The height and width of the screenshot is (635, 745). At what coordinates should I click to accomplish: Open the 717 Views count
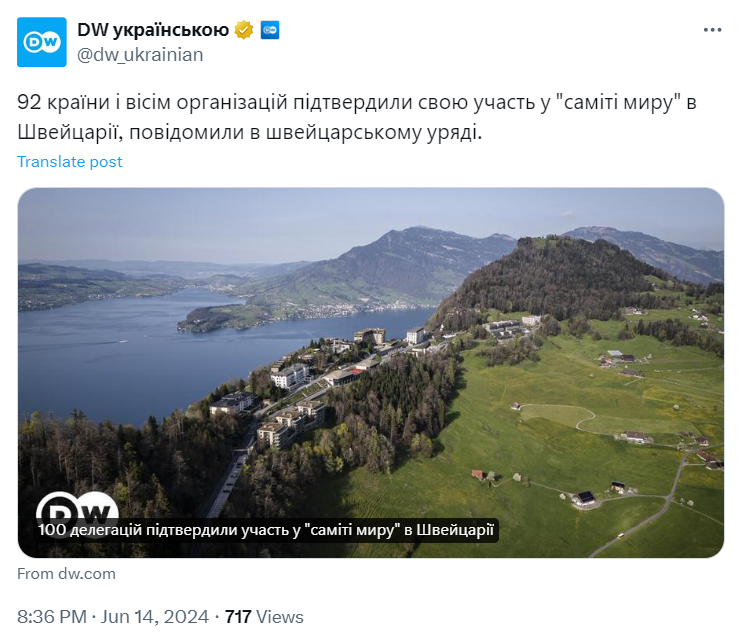click(x=264, y=617)
